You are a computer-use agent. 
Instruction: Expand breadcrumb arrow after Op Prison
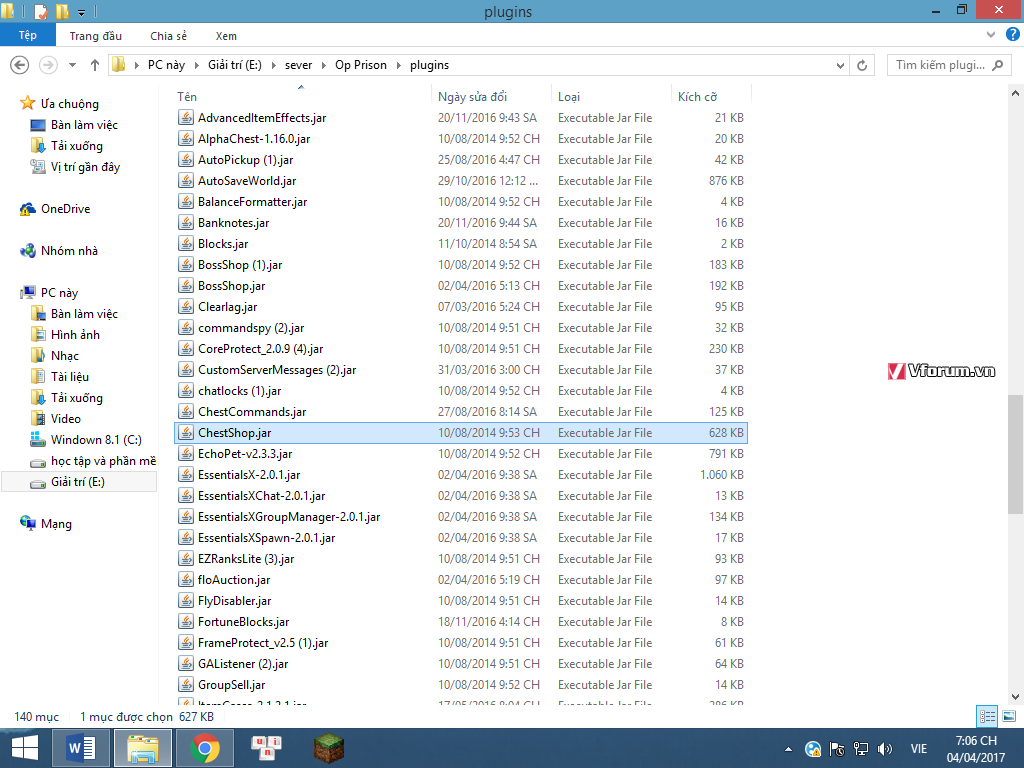click(x=398, y=65)
